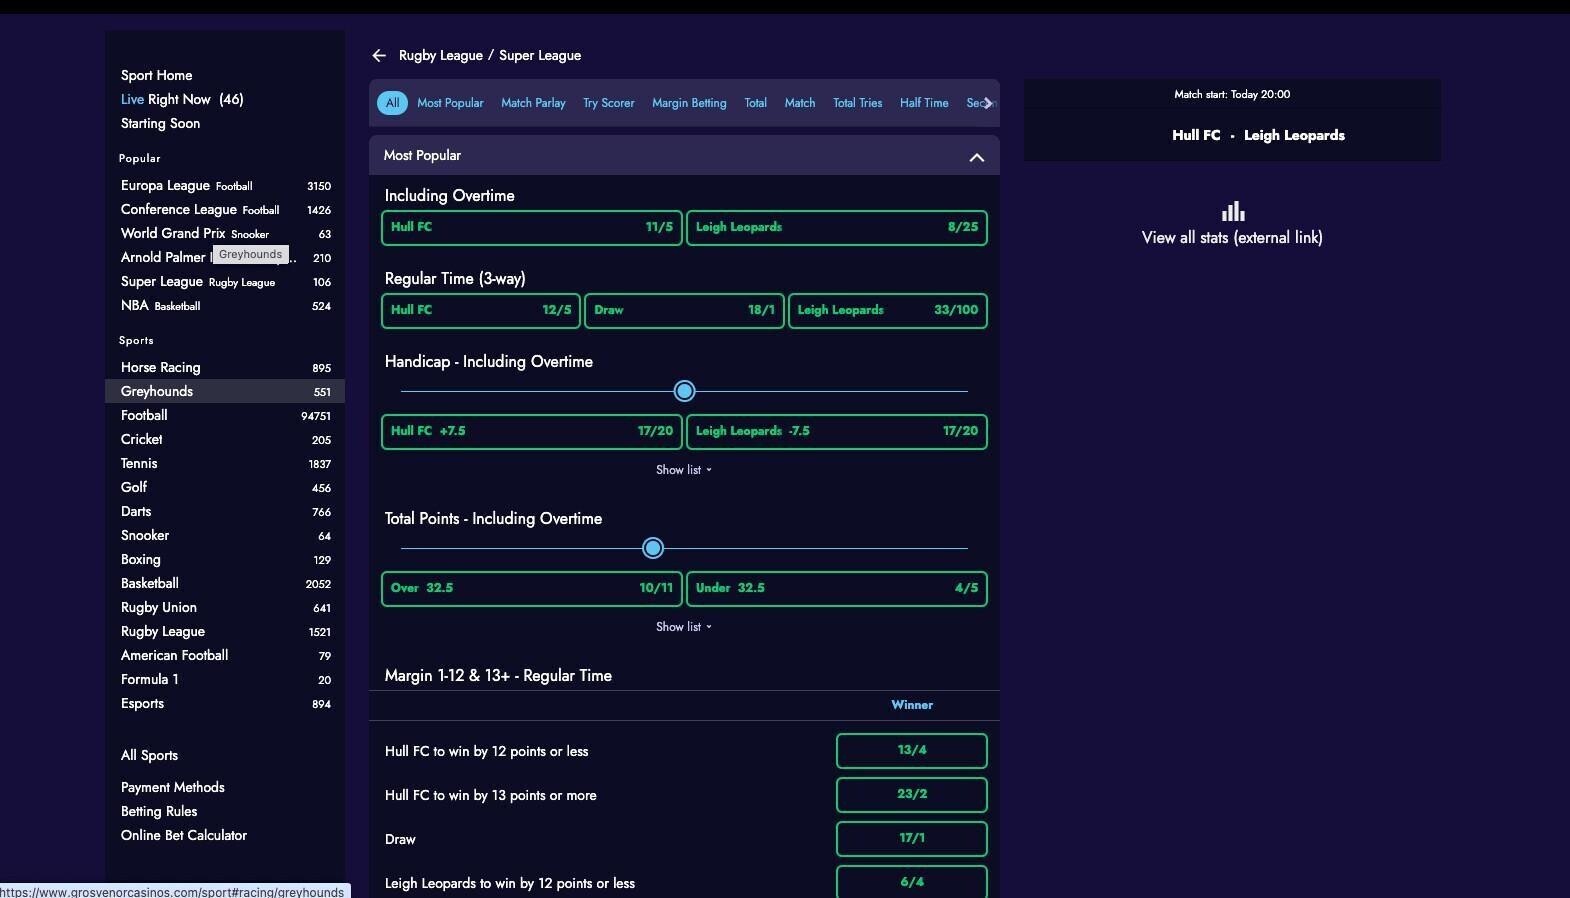Expand the Handicap Show list dropdown

point(684,470)
